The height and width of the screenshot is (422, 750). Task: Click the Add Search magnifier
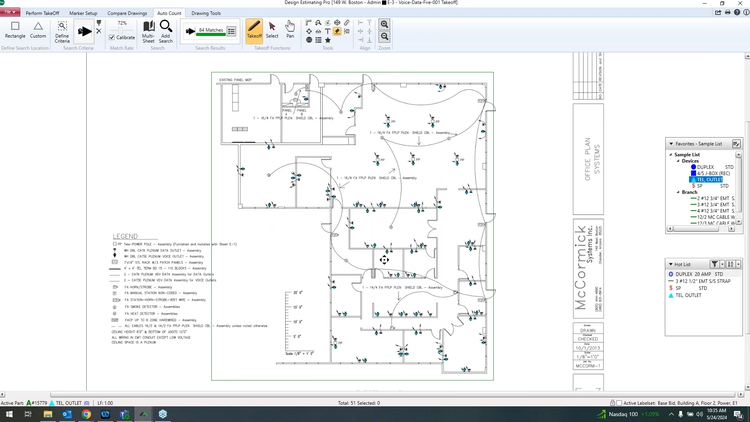166,31
